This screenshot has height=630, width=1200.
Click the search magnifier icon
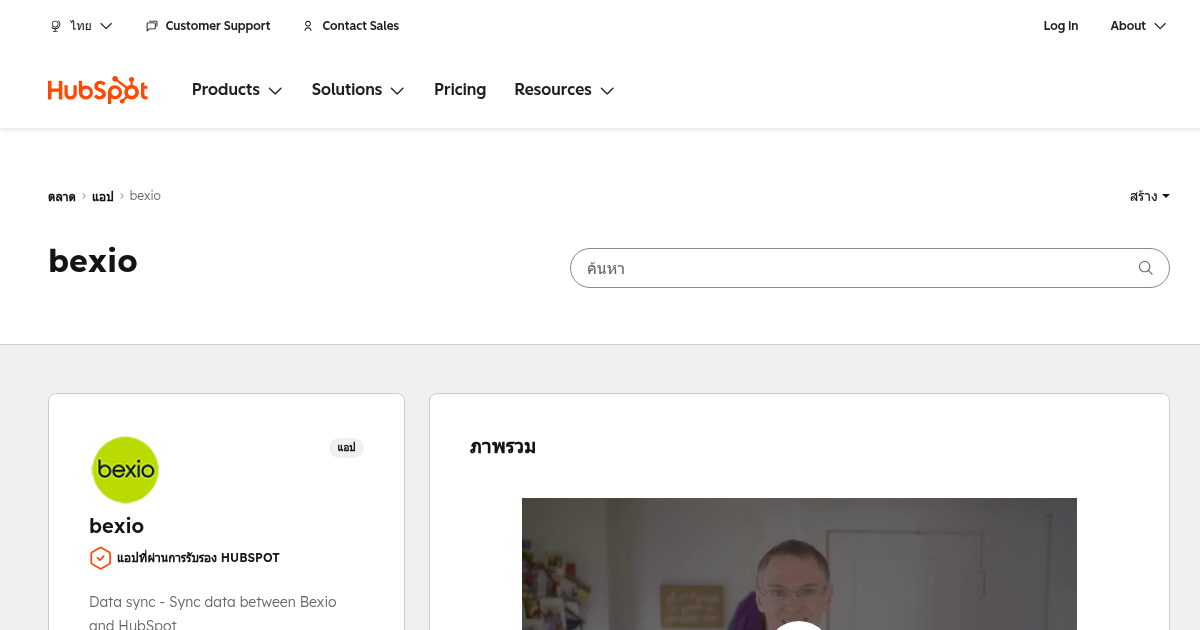[1146, 268]
